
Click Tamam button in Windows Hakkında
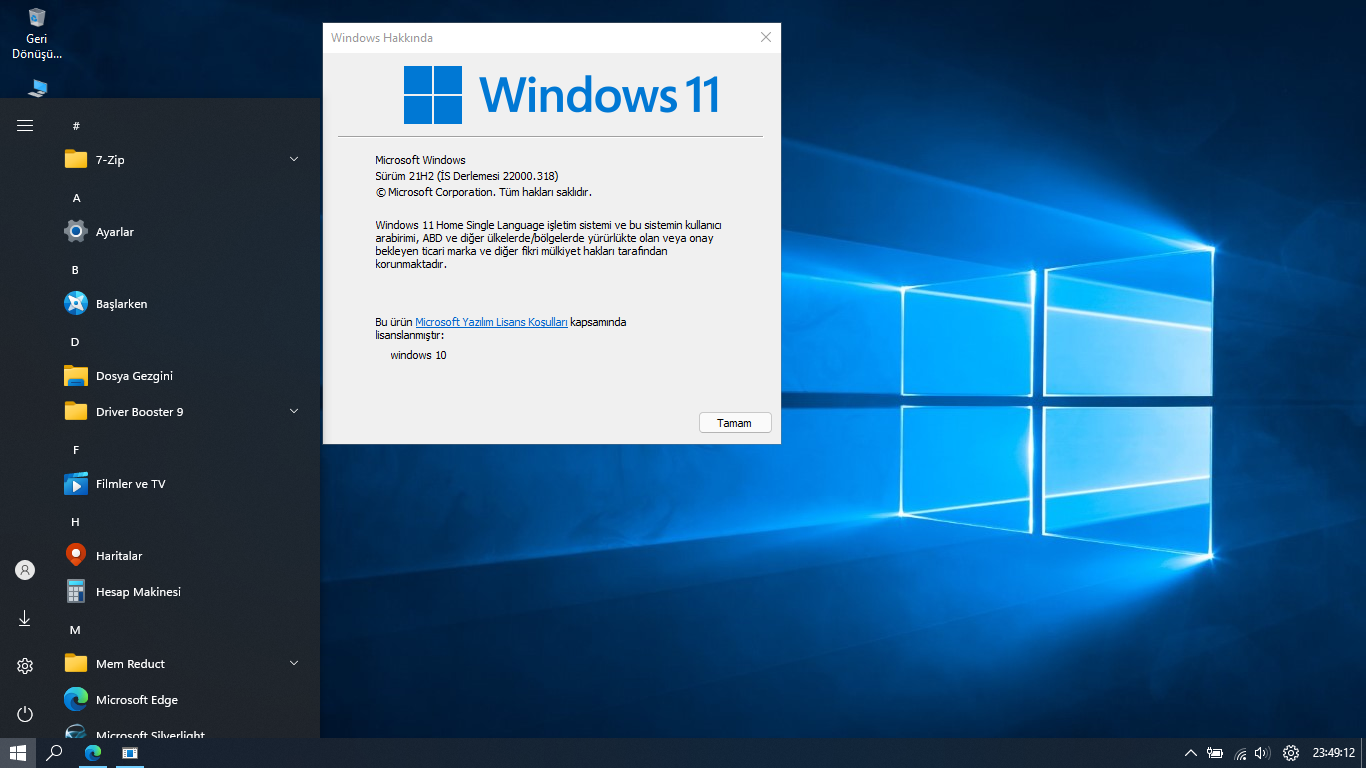point(735,423)
